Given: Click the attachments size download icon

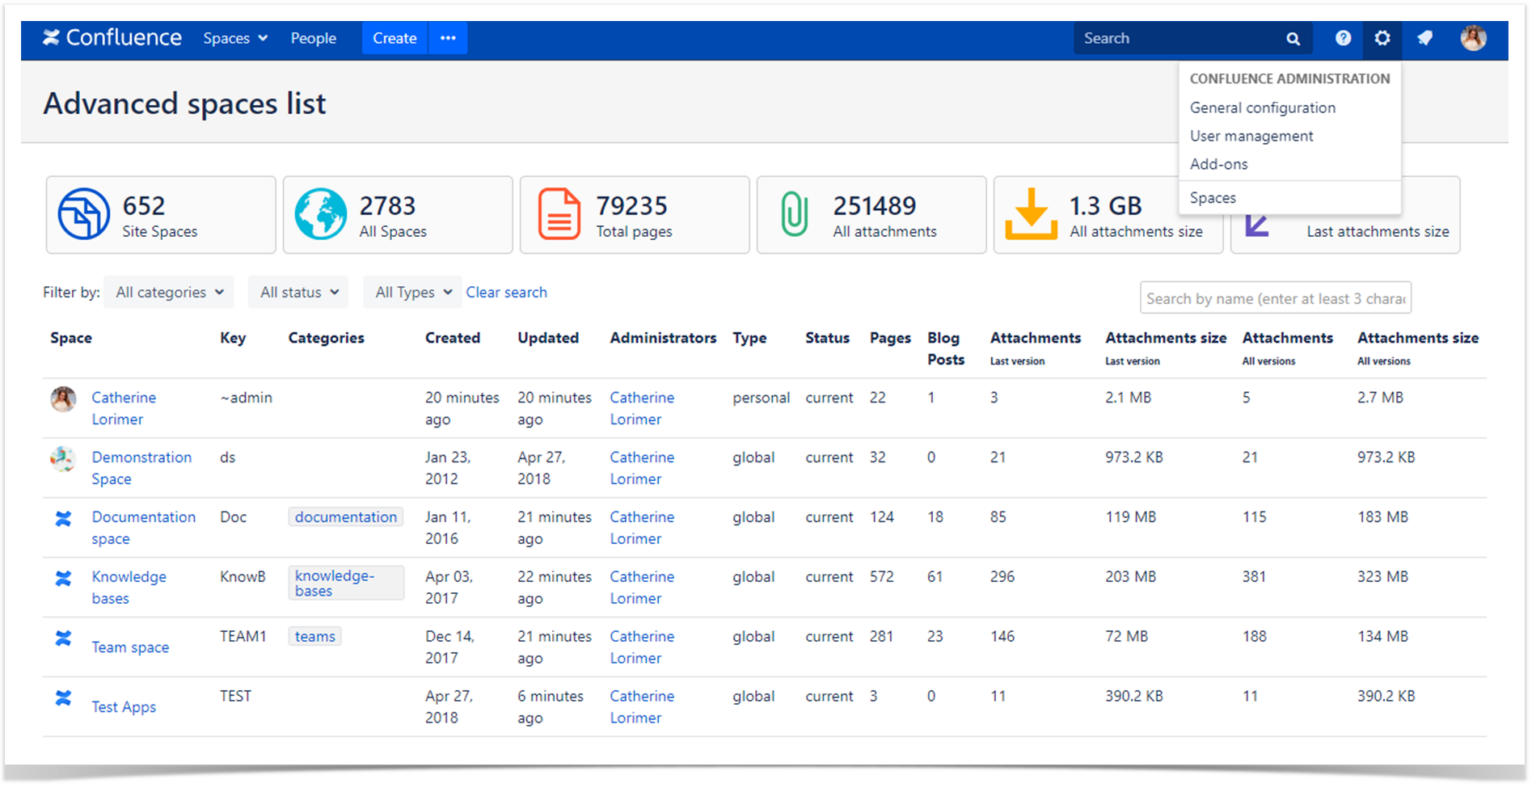Looking at the screenshot, I should point(1030,214).
